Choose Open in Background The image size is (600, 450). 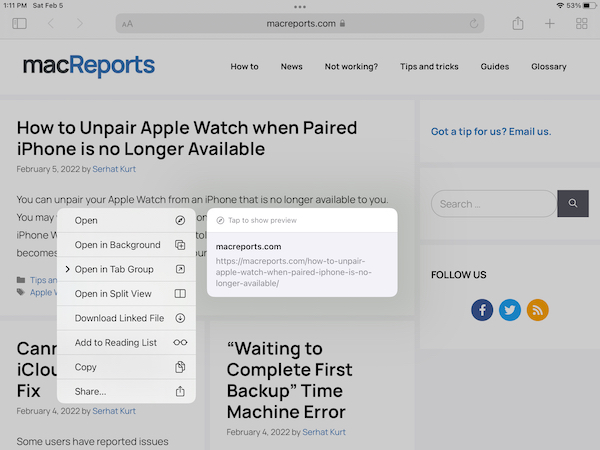coord(126,245)
